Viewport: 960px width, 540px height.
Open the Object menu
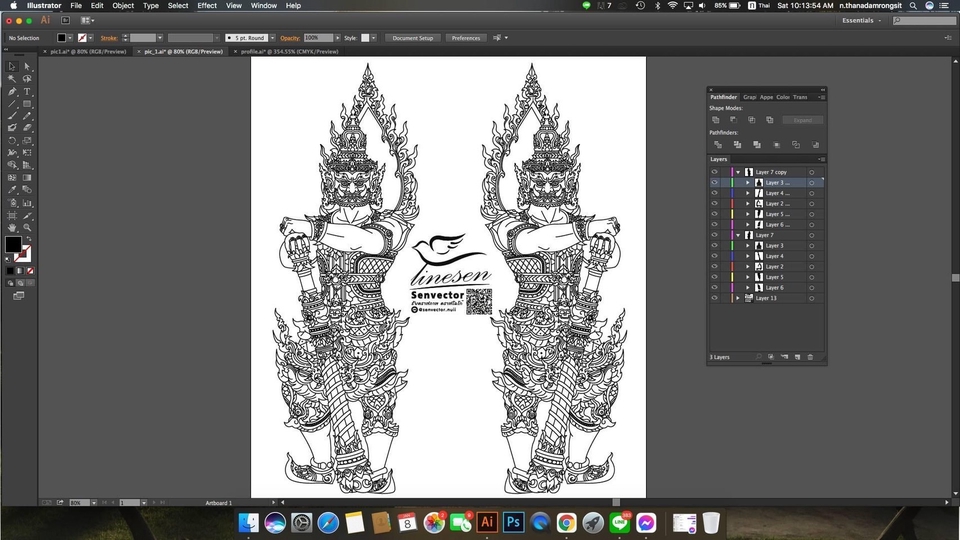123,6
